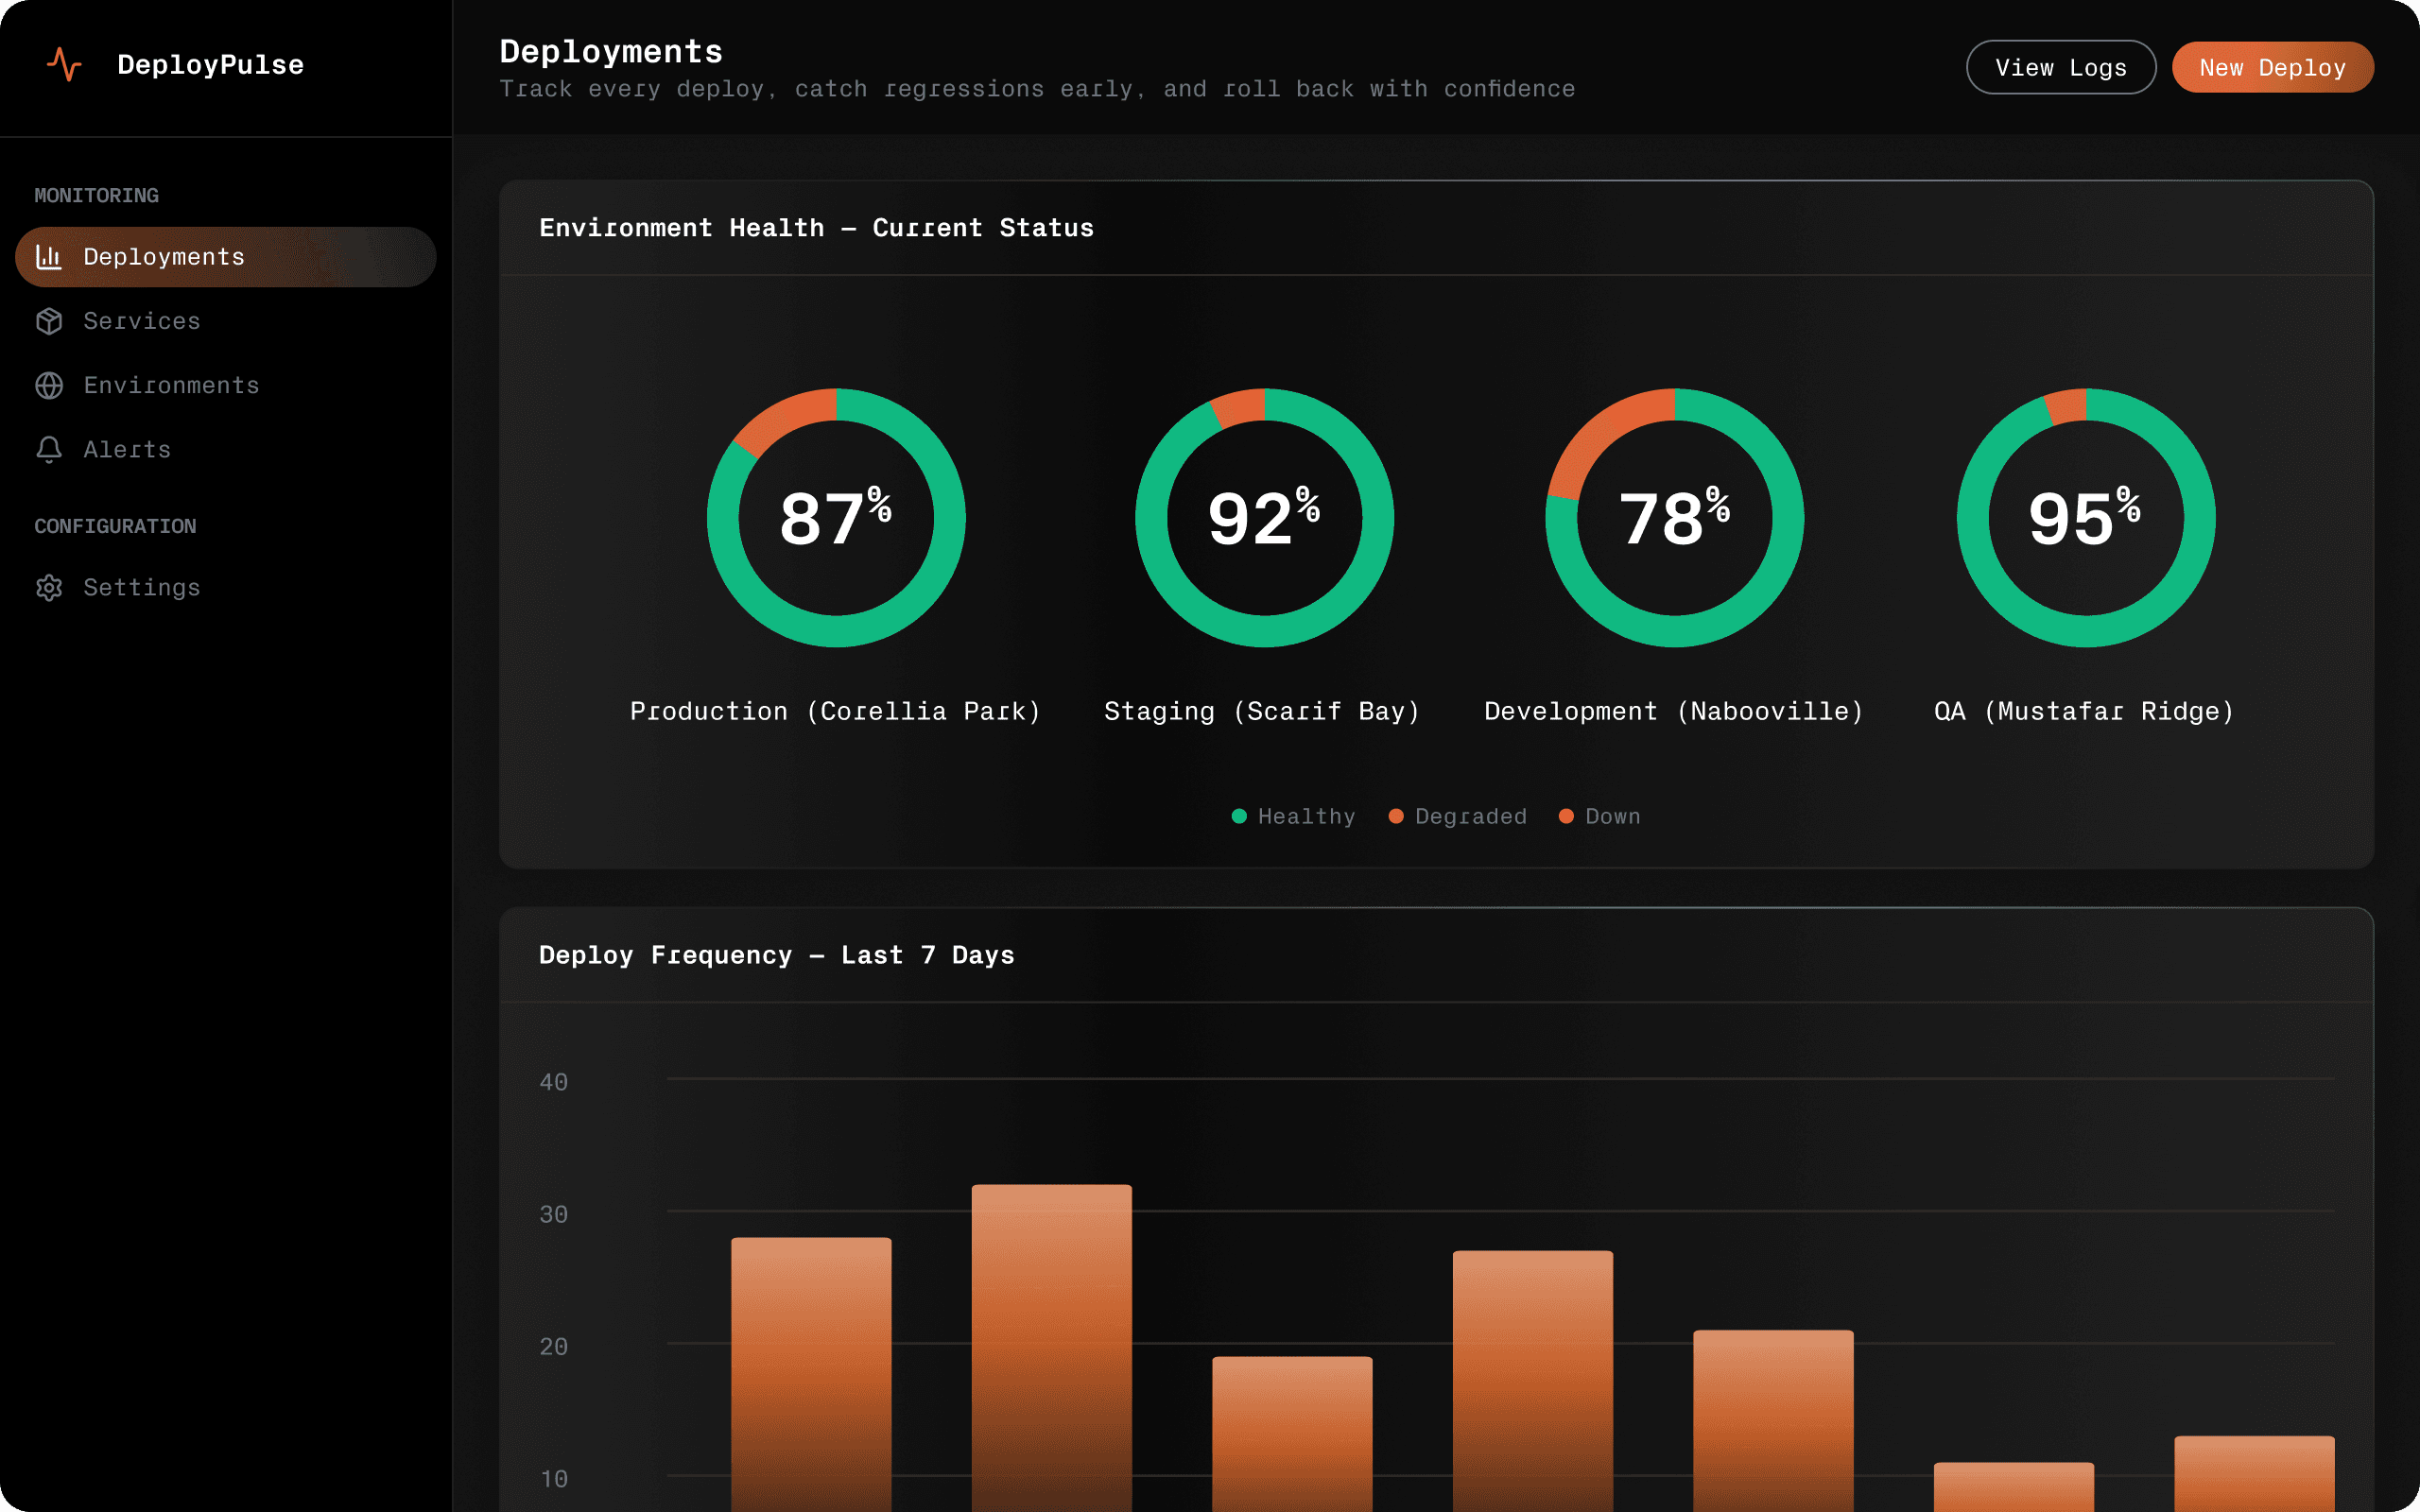Click the Staging (Scarif Bay) label

click(1262, 711)
